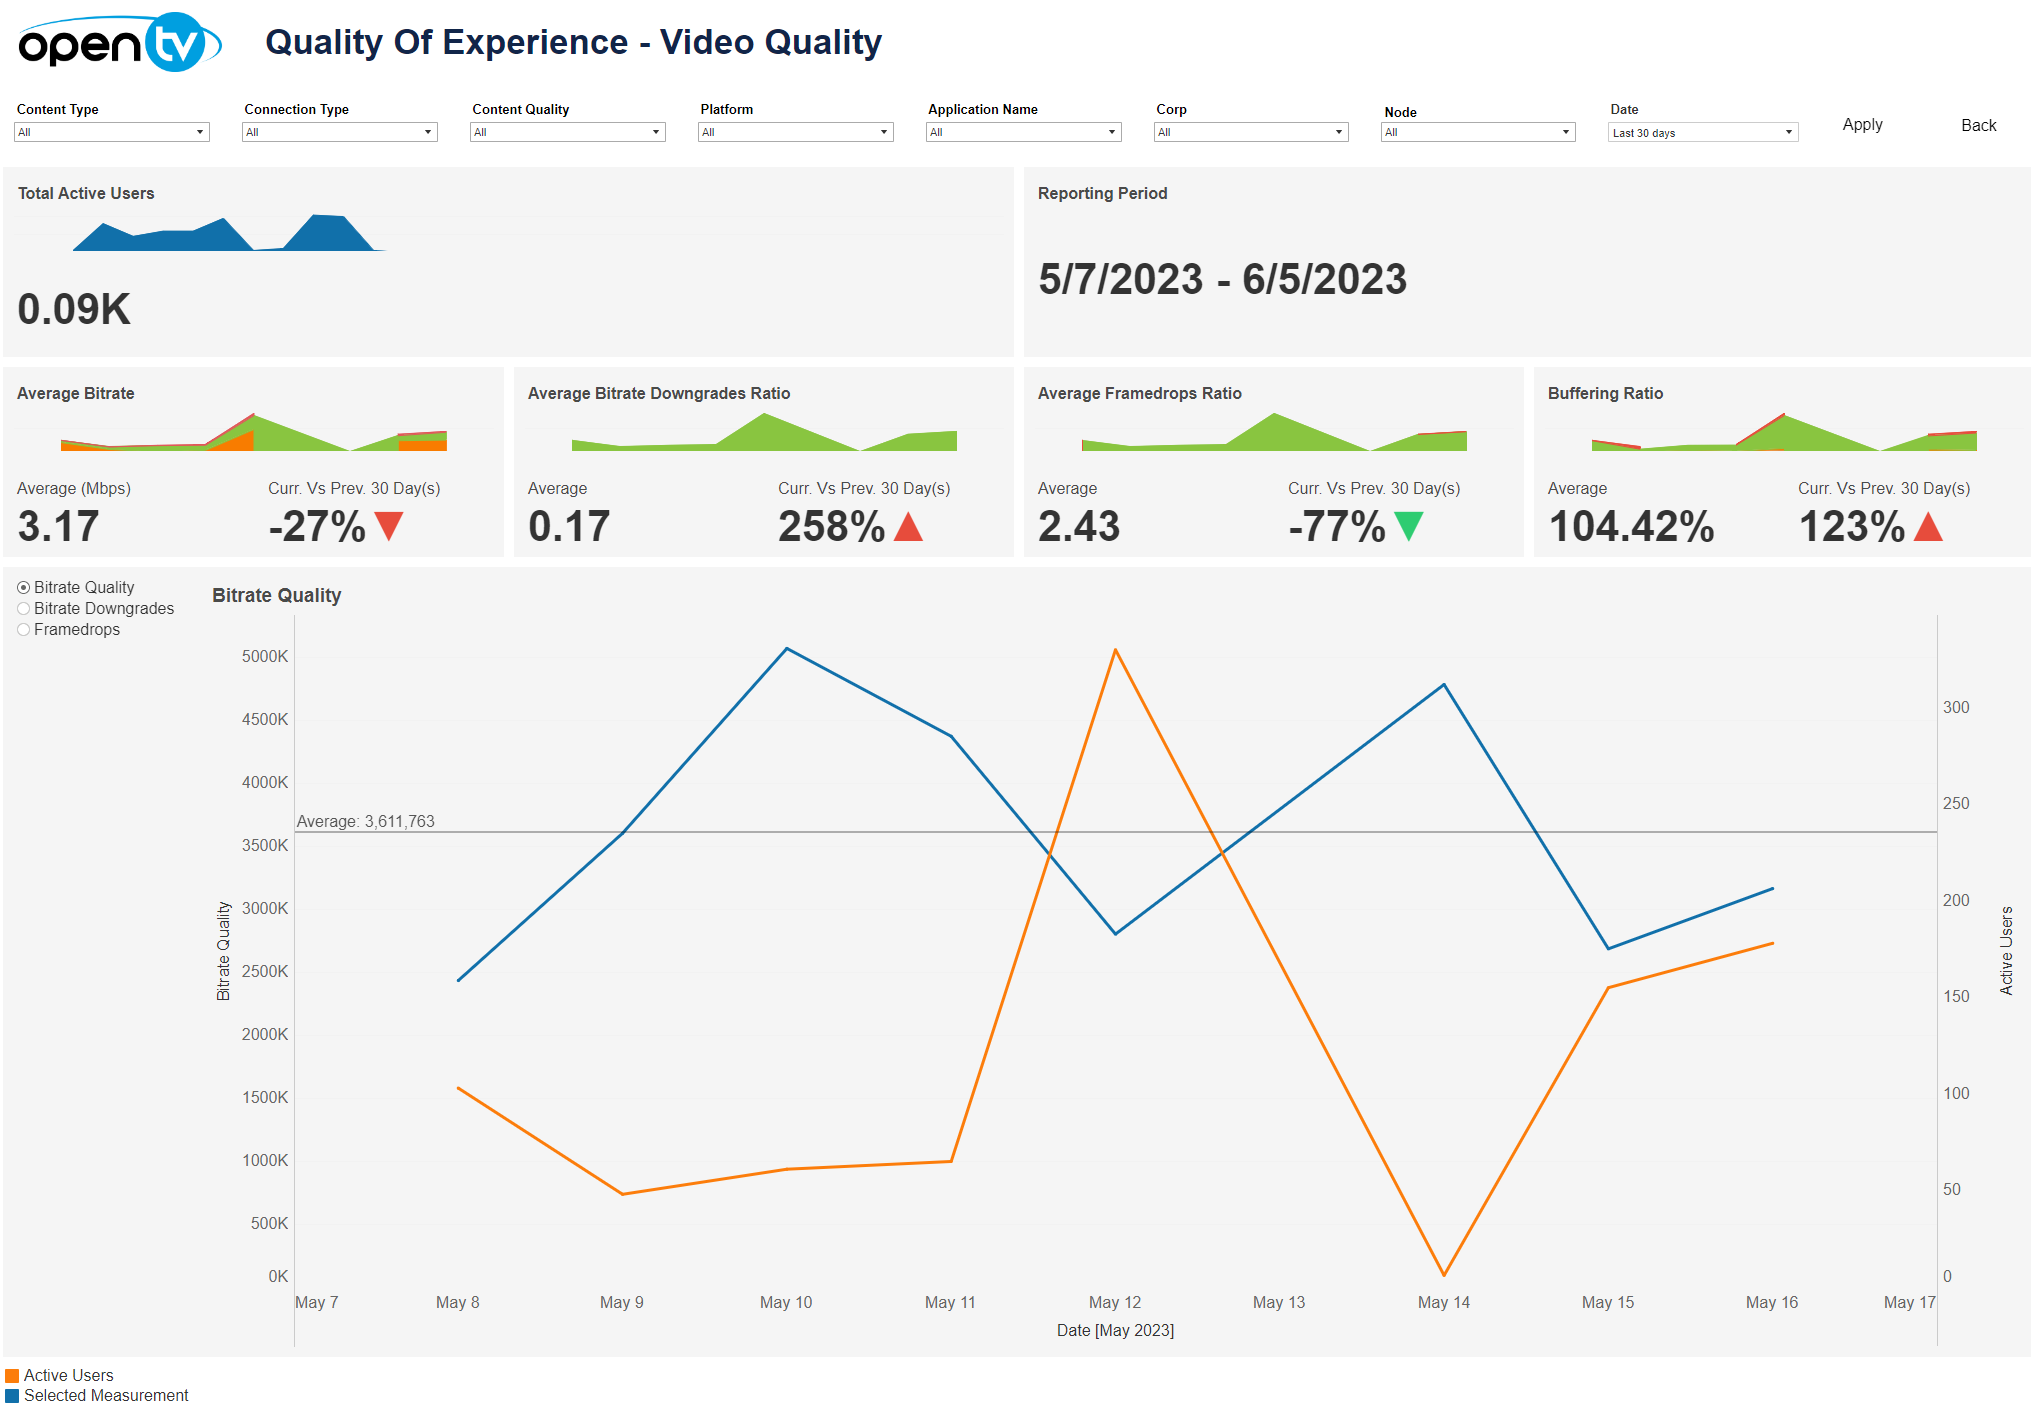Open the Platform filter dropdown

[x=795, y=132]
